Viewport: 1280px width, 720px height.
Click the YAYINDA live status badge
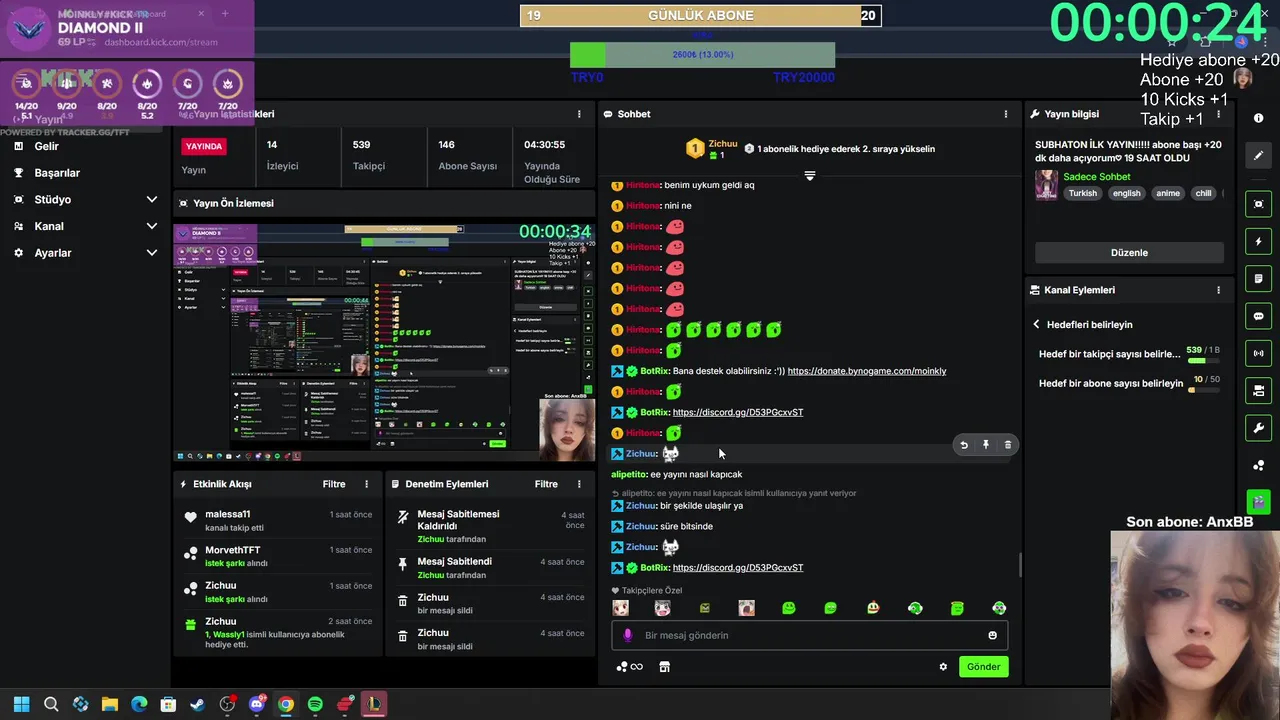(204, 146)
